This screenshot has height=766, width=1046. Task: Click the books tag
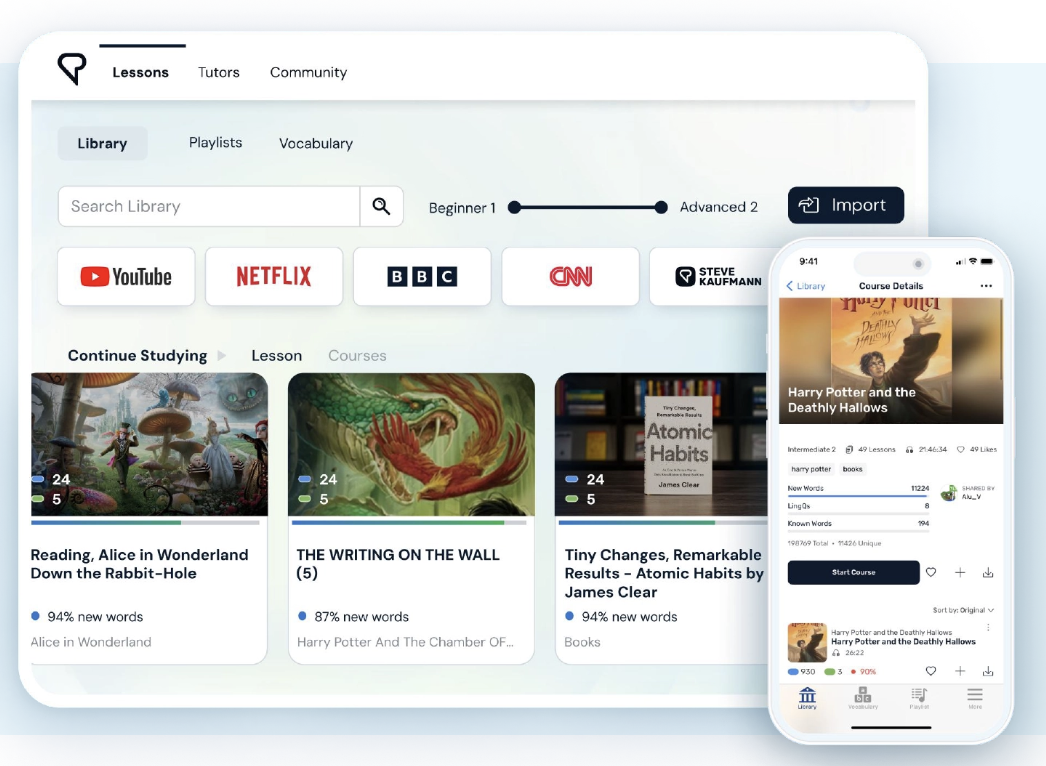point(853,469)
